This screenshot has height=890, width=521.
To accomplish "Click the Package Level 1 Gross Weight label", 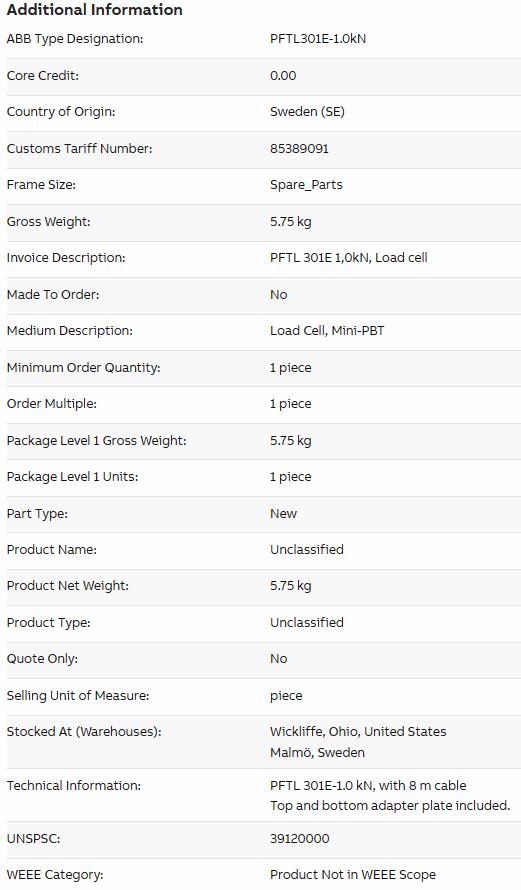I will 96,440.
